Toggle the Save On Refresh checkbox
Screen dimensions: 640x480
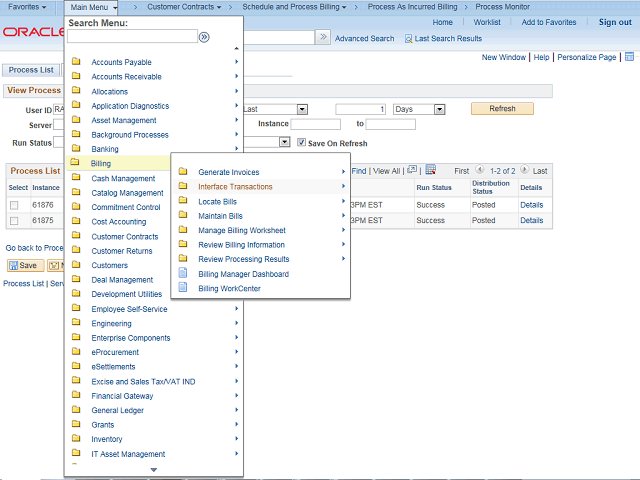(x=302, y=143)
